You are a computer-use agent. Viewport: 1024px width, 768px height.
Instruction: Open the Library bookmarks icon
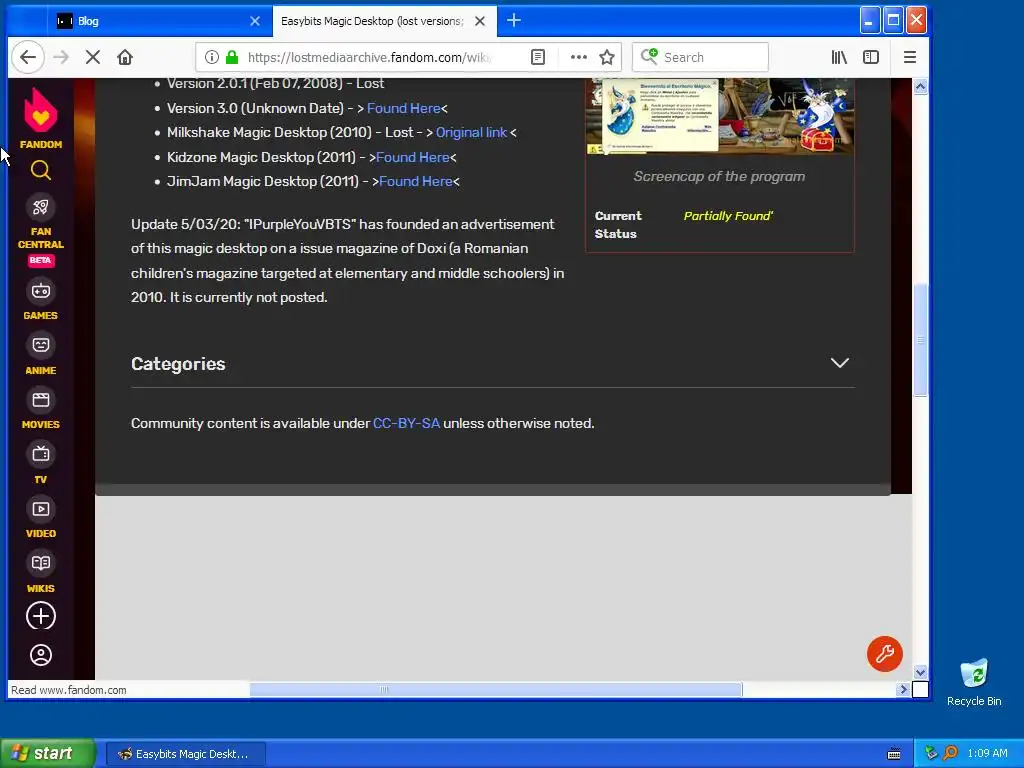tap(839, 57)
